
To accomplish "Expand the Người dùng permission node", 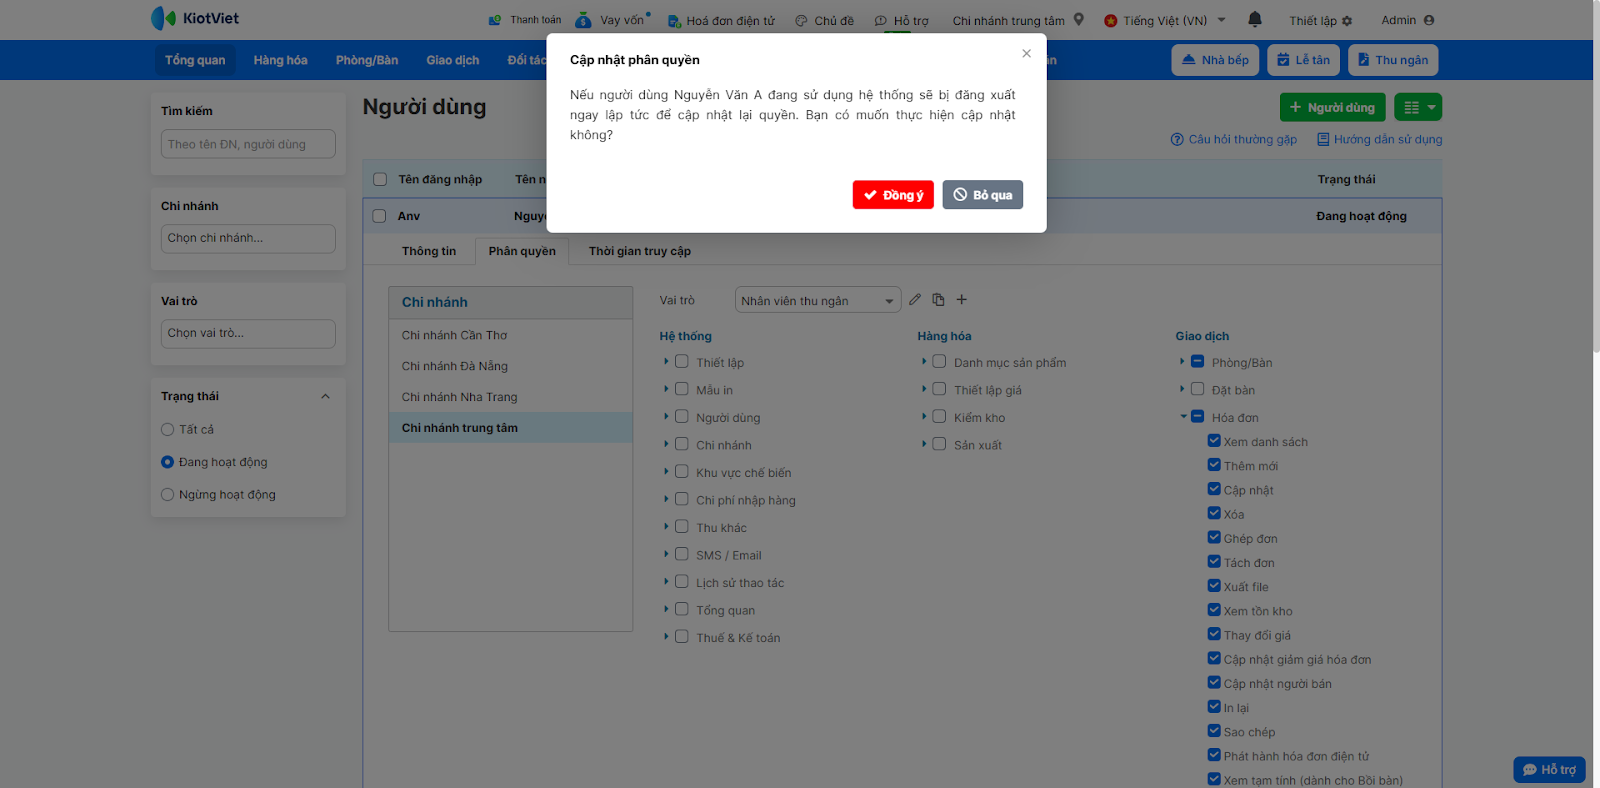I will click(666, 416).
